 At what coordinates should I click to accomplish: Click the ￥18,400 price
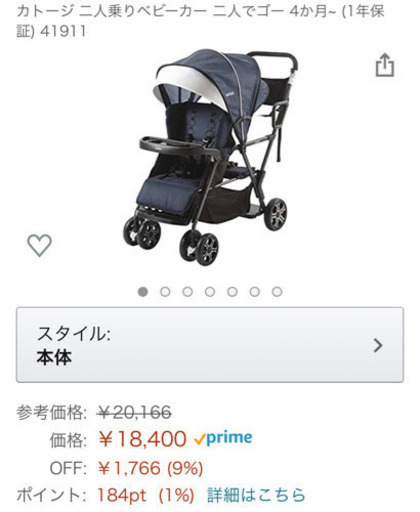click(x=142, y=439)
